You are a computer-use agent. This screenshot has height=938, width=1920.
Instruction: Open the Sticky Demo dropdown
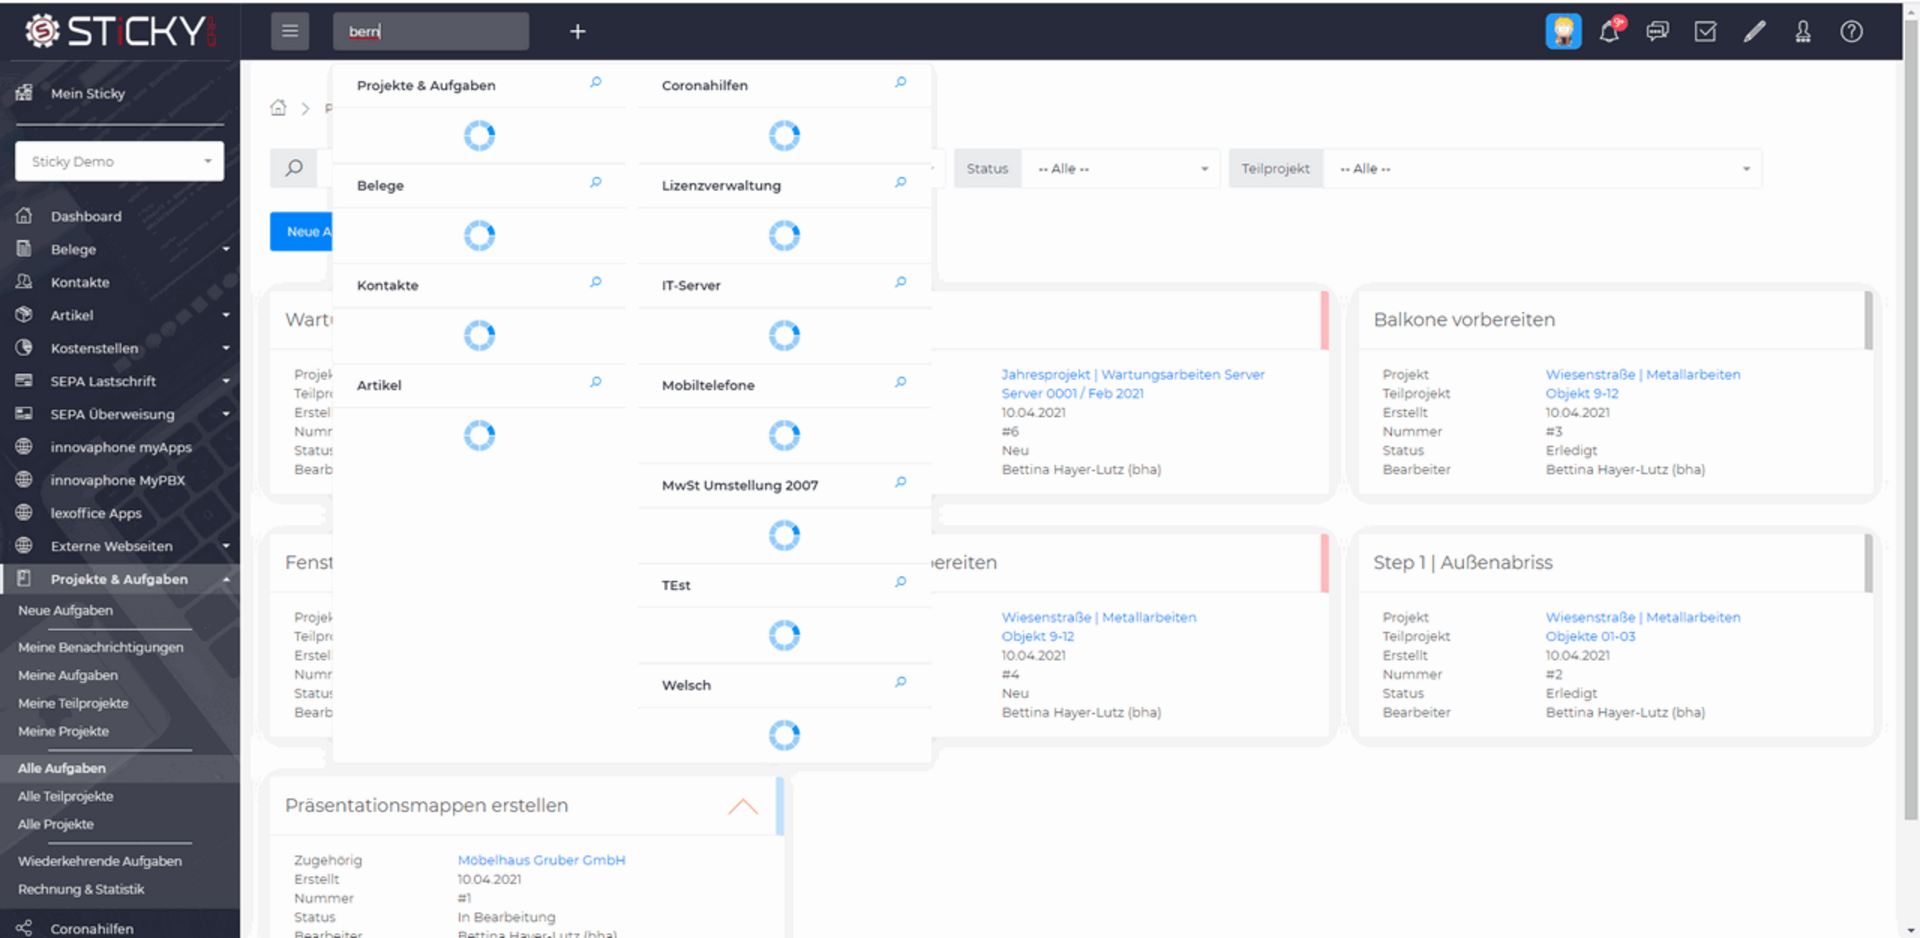point(119,161)
